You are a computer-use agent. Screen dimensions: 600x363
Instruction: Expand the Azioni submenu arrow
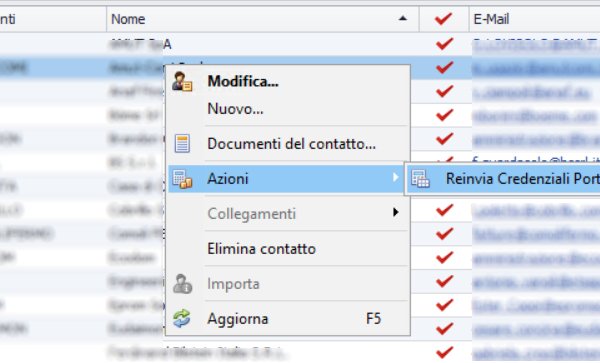[396, 177]
